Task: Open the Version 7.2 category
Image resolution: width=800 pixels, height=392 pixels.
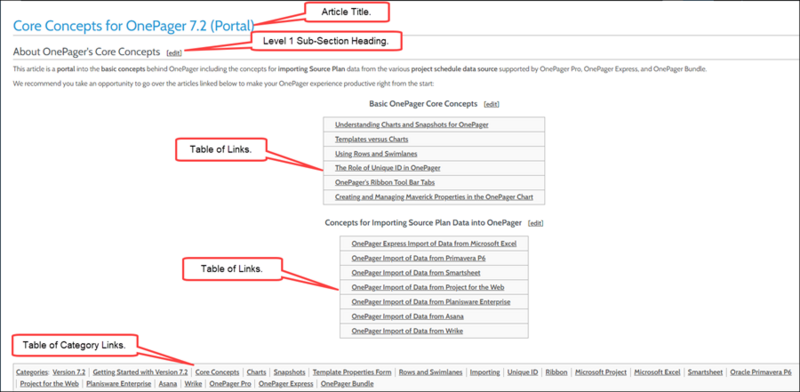Action: click(69, 373)
